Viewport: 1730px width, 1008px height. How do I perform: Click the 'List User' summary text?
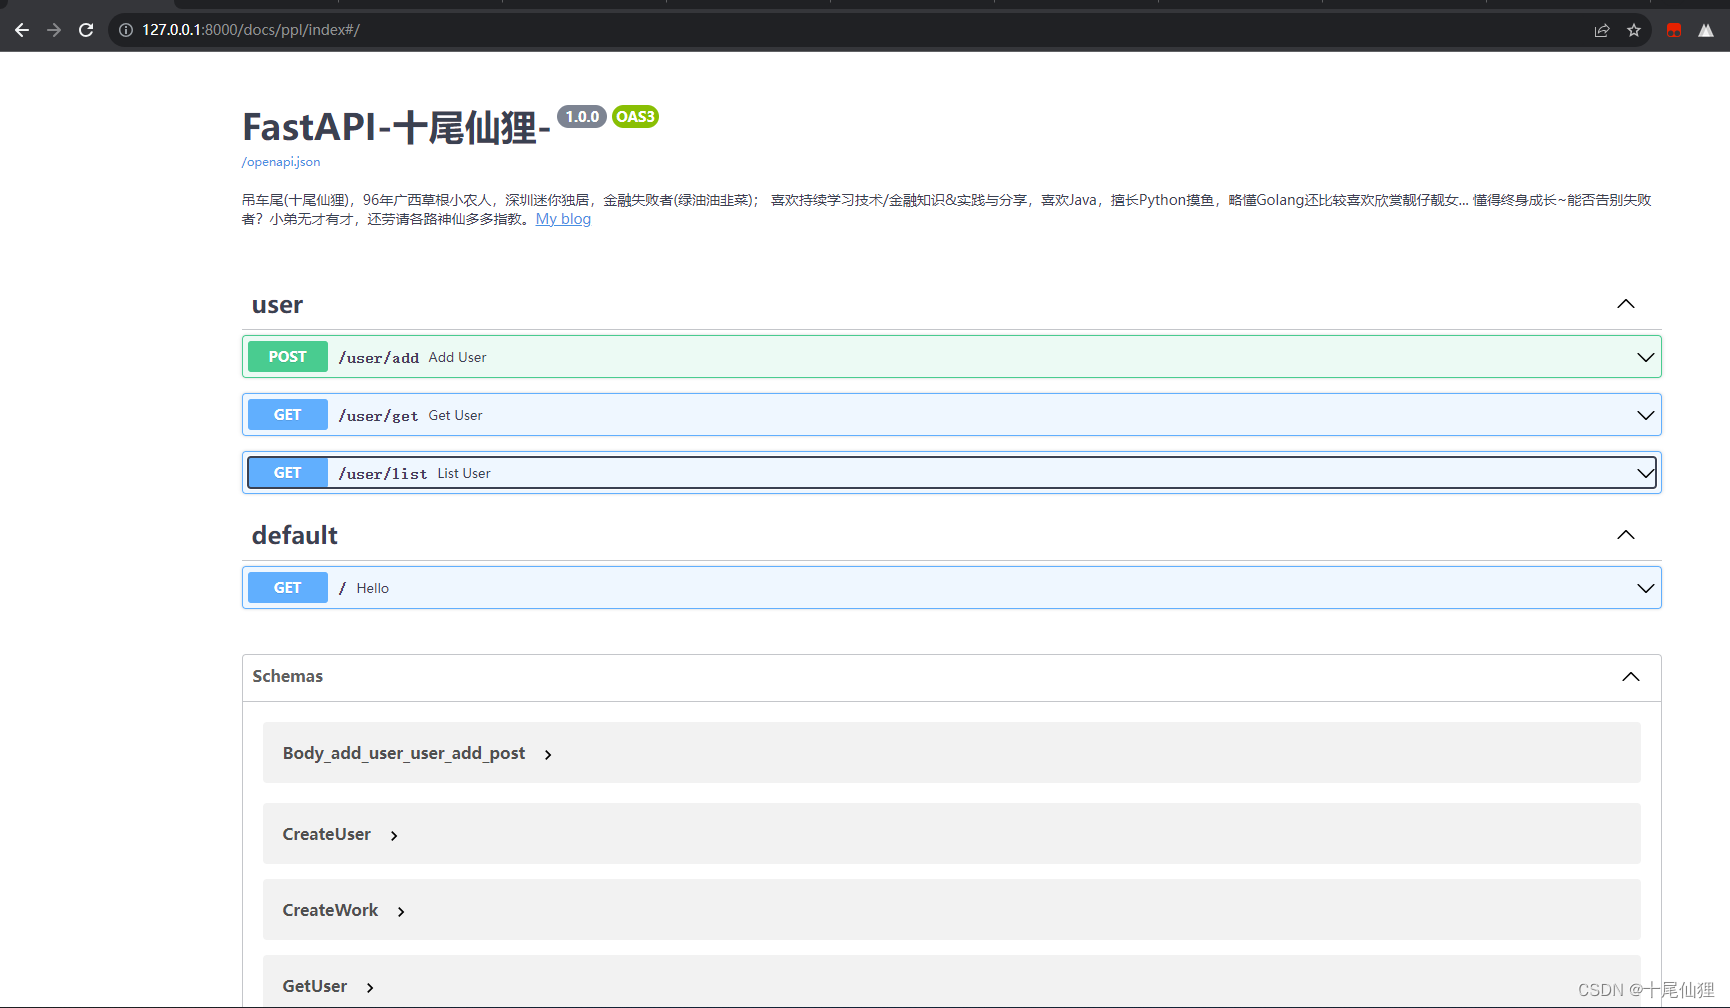pyautogui.click(x=464, y=473)
